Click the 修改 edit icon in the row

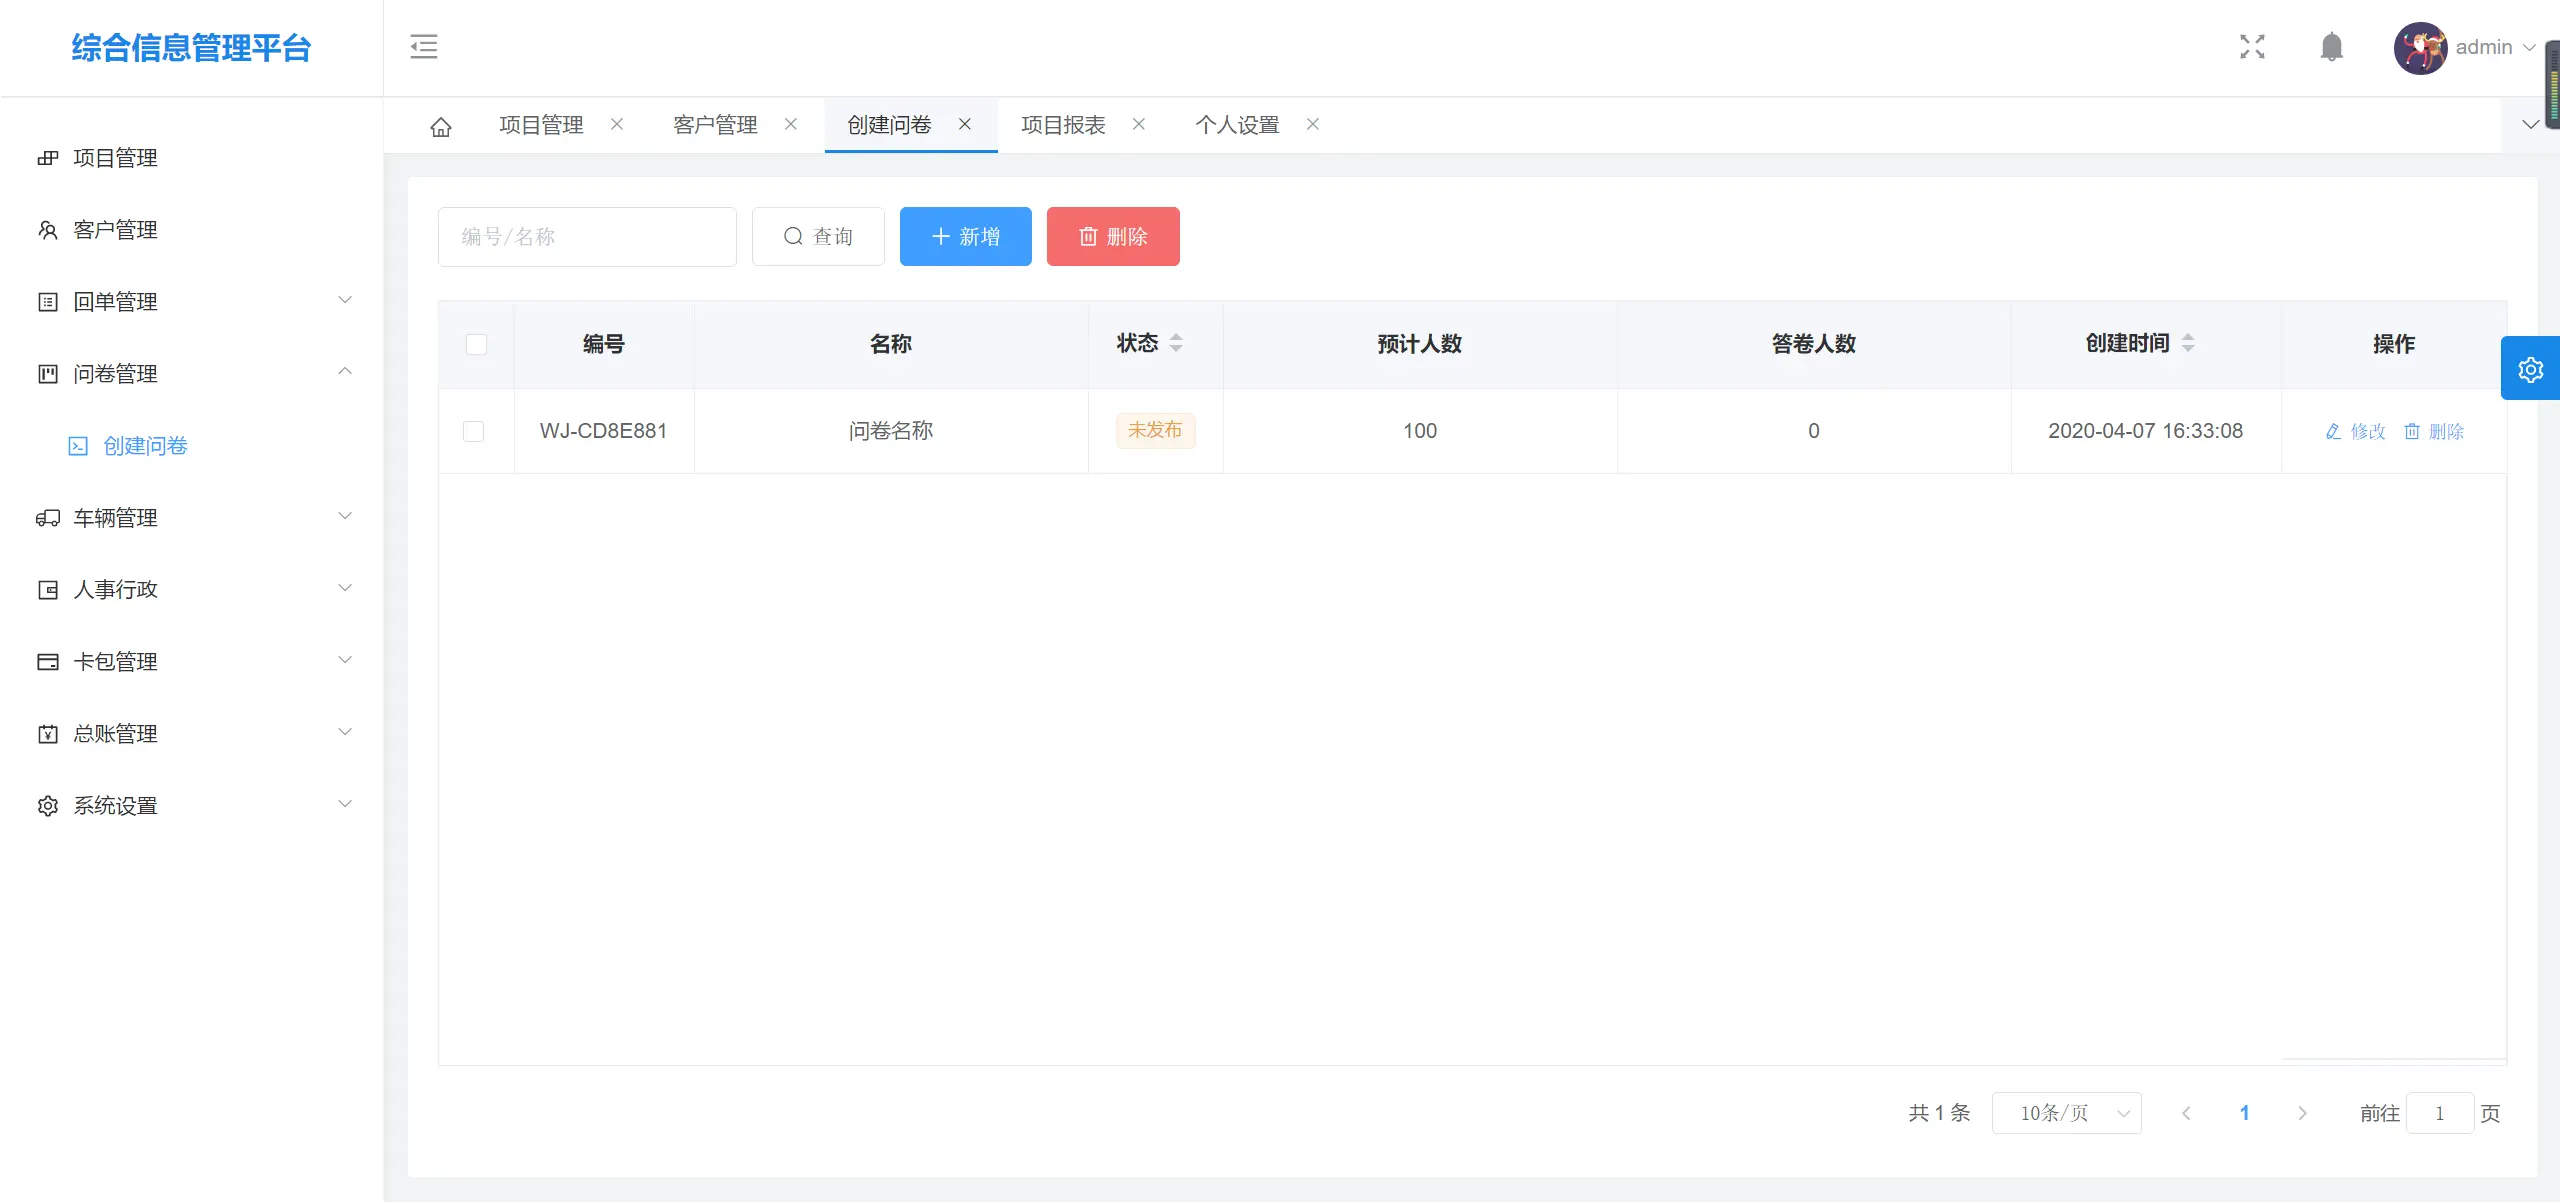(2333, 431)
